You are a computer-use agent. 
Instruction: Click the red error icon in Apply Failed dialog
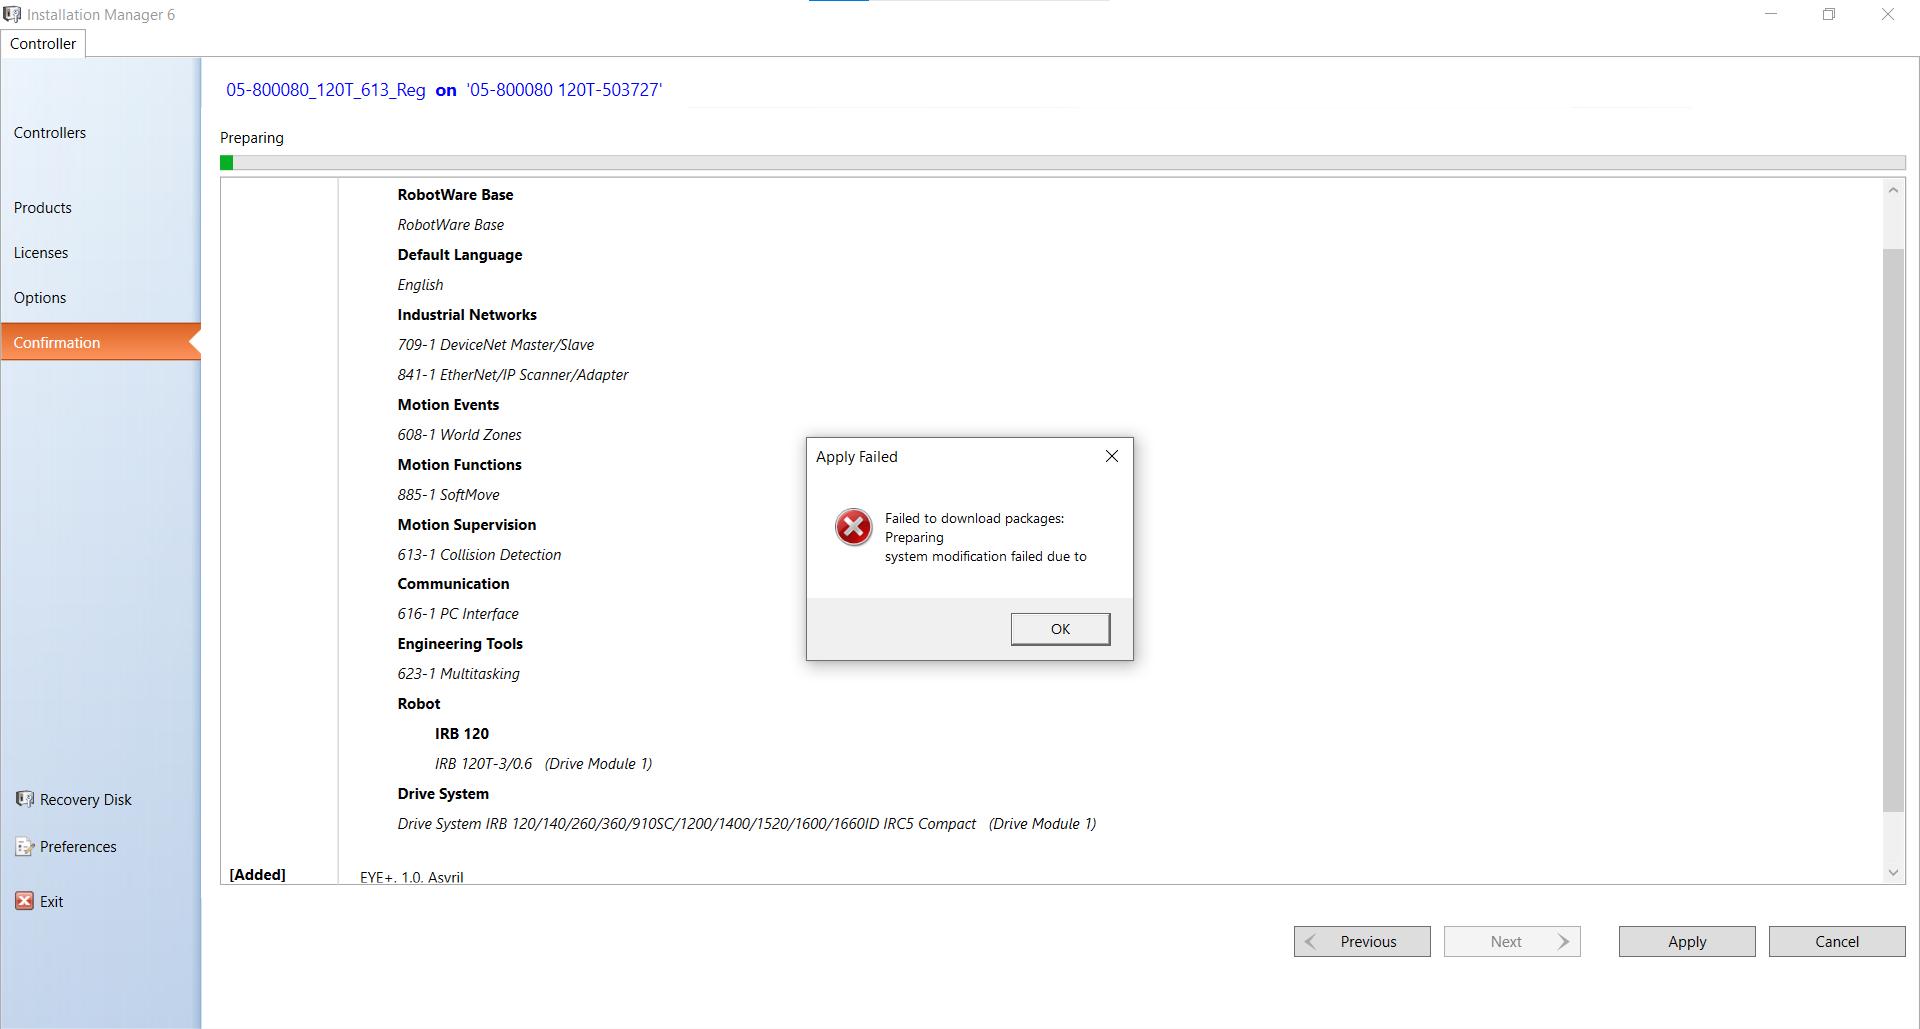tap(854, 527)
